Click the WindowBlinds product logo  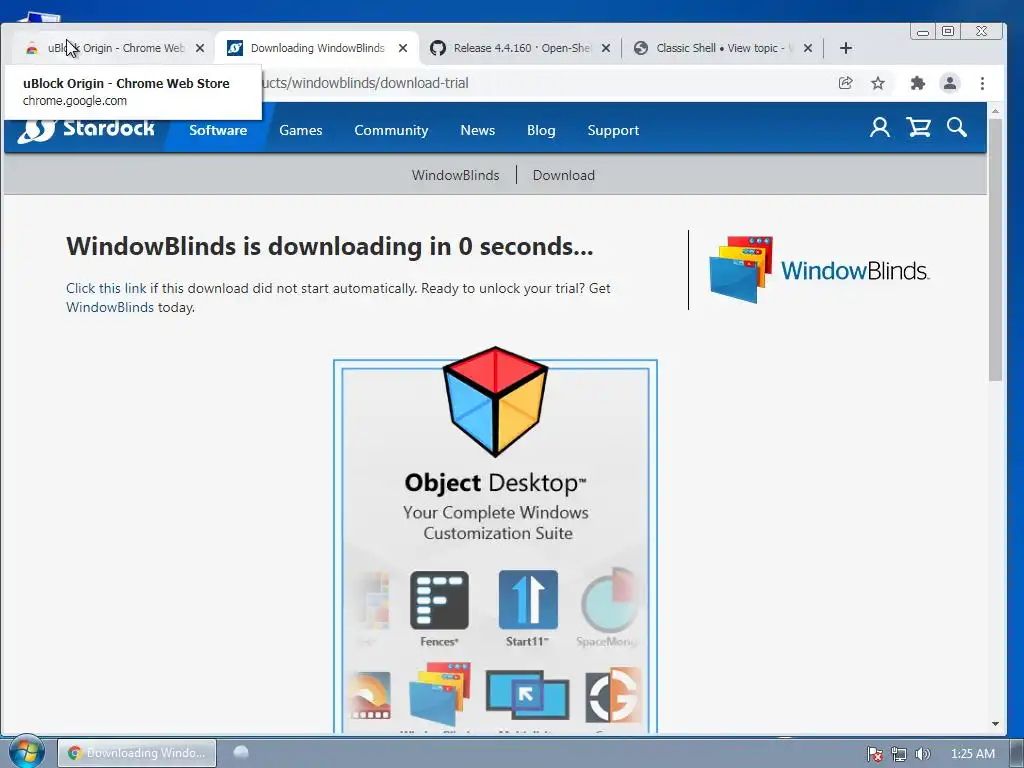coord(819,270)
